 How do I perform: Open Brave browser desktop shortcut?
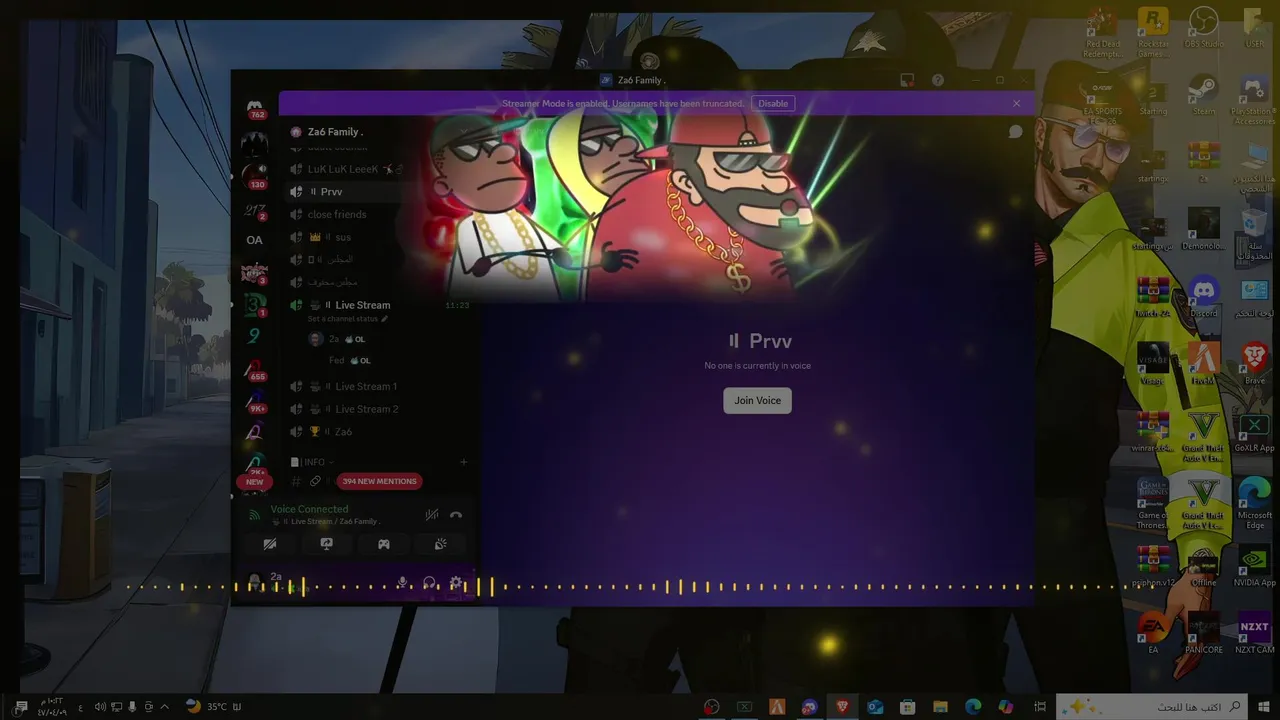[1255, 364]
